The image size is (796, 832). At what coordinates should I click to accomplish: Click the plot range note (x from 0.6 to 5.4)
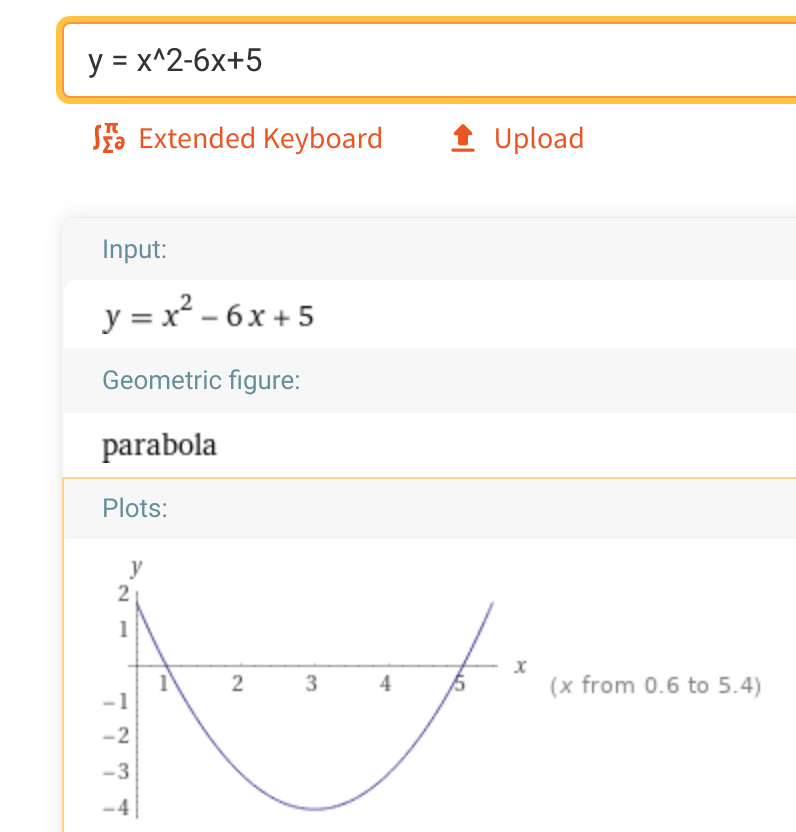pos(656,686)
